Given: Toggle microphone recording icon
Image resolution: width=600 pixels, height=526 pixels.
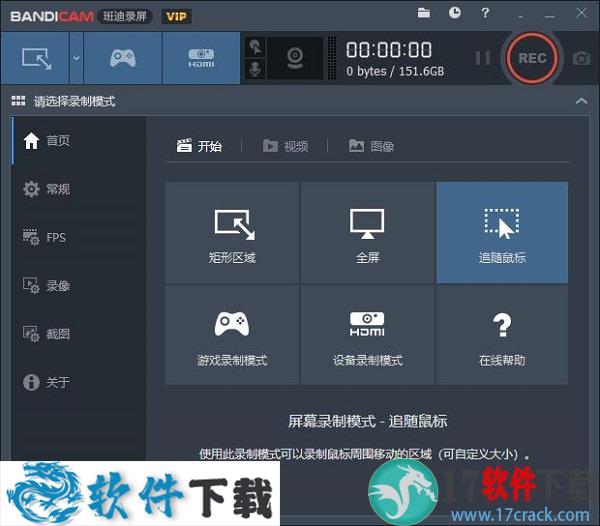Looking at the screenshot, I should tap(255, 69).
